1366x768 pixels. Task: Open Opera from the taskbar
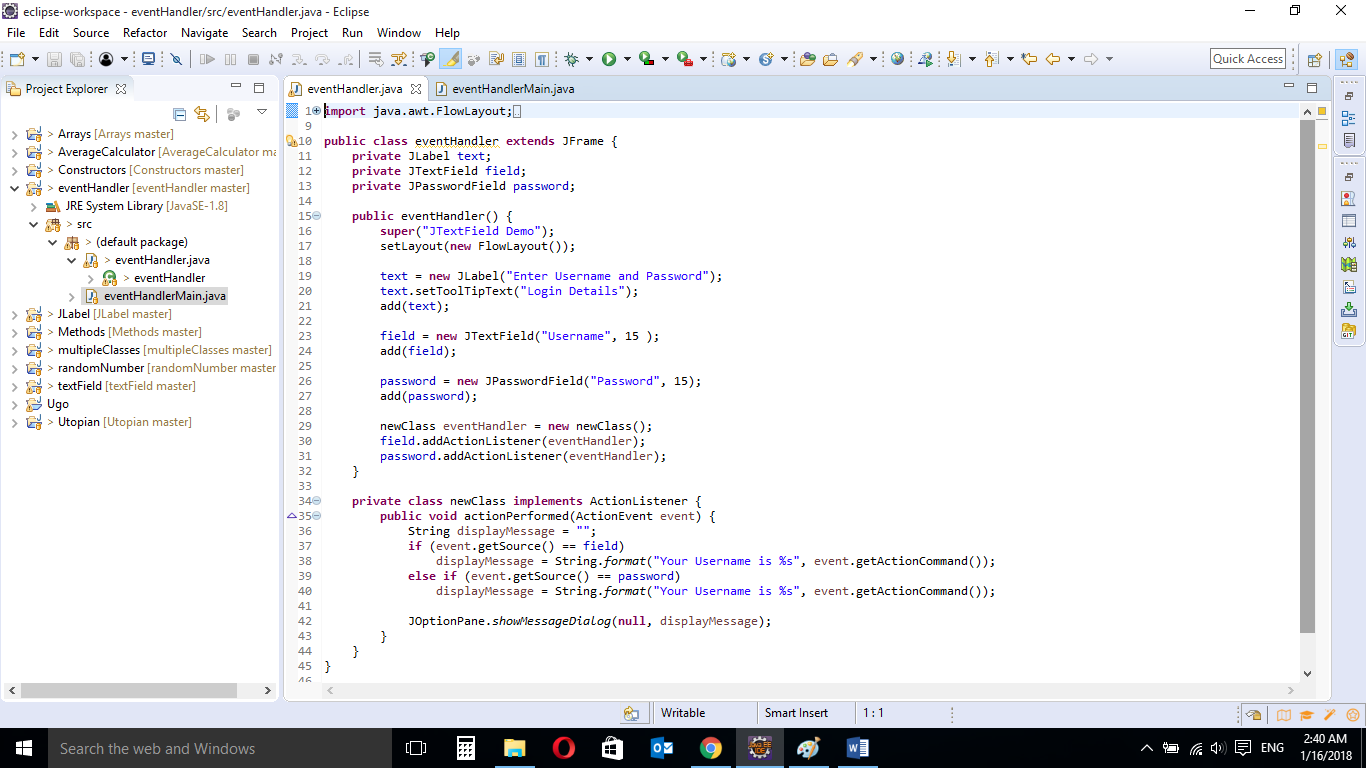pyautogui.click(x=563, y=748)
